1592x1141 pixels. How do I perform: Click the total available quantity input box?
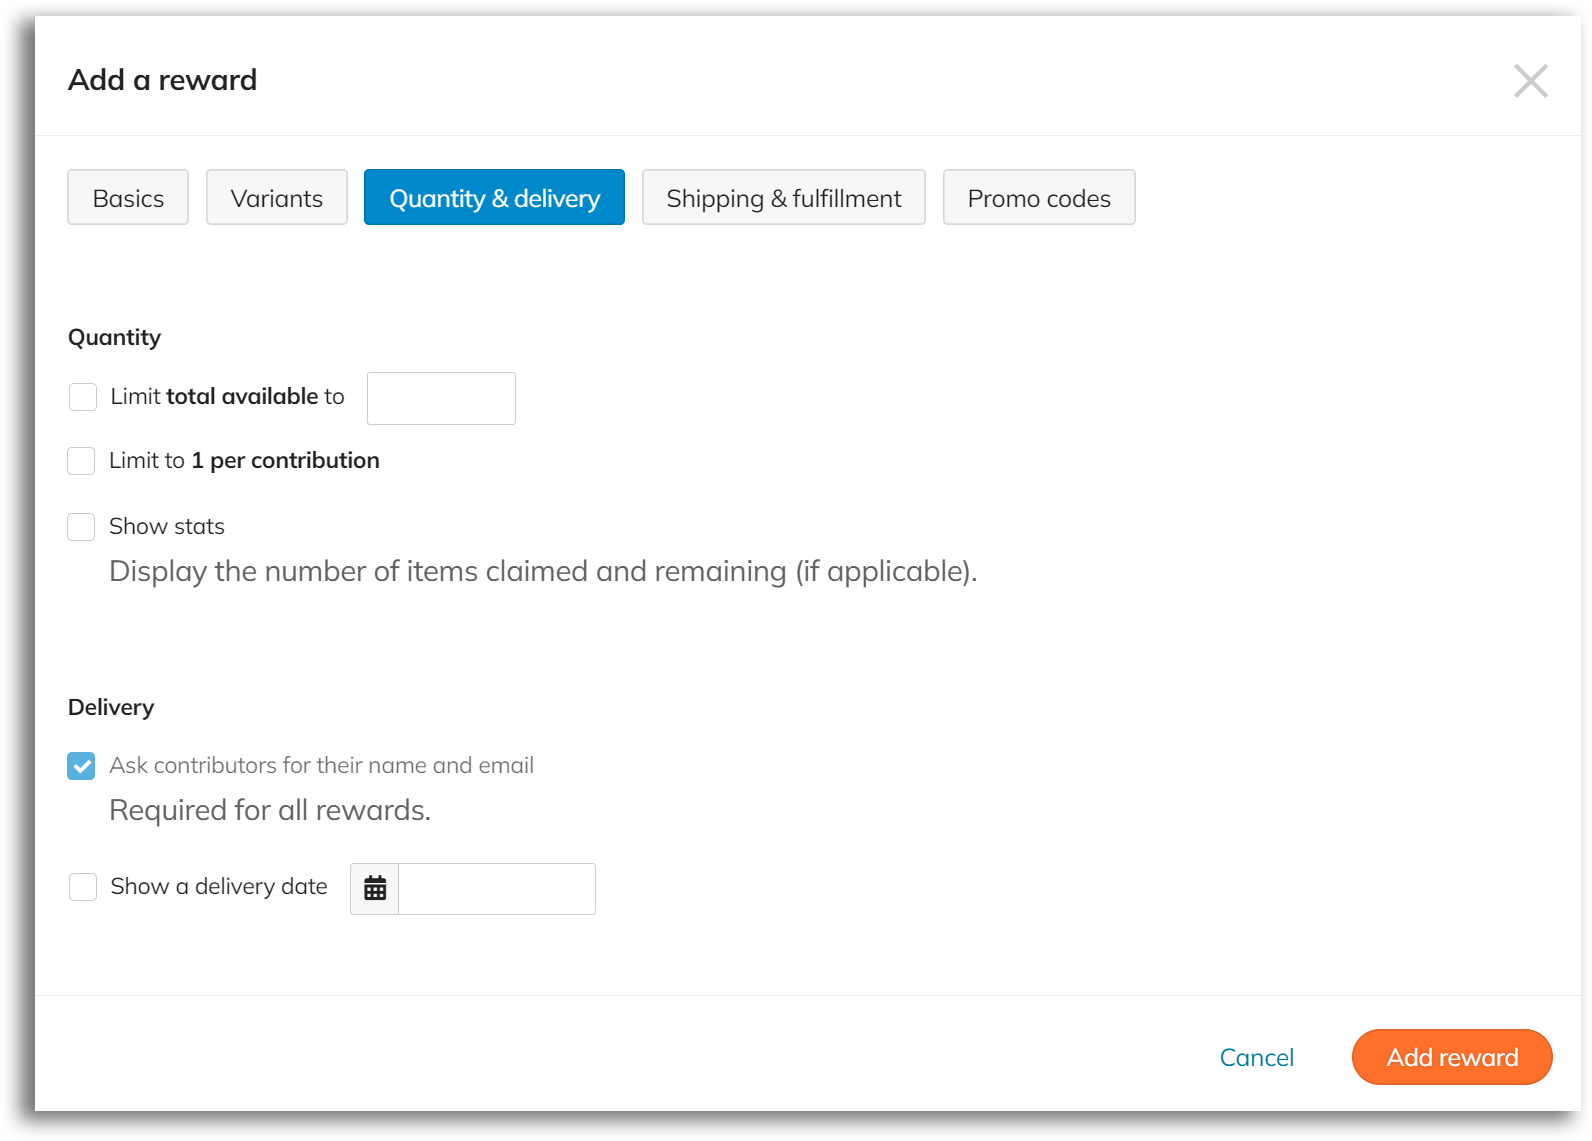coord(440,397)
